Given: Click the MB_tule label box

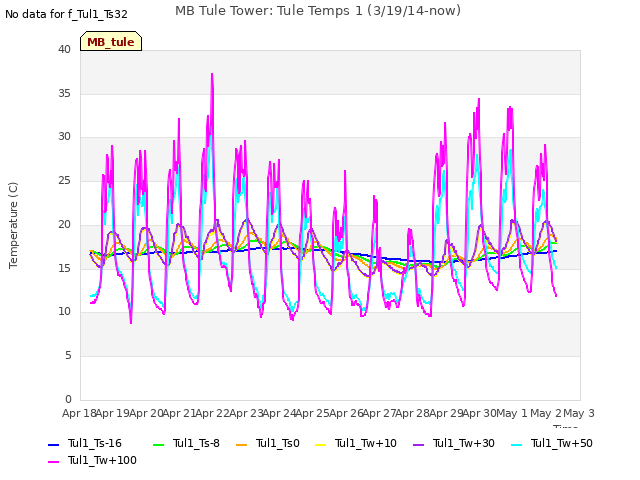Looking at the screenshot, I should (111, 41).
